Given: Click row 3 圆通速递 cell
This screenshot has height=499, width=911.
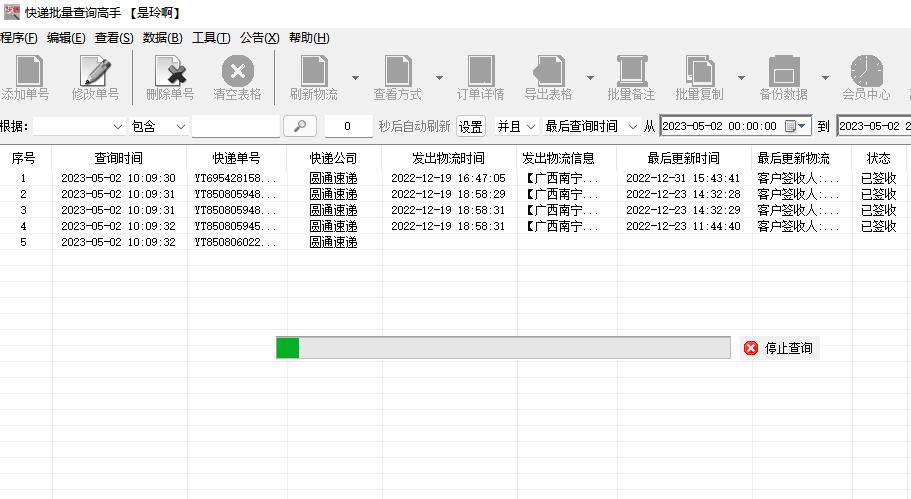Looking at the screenshot, I should [x=333, y=210].
